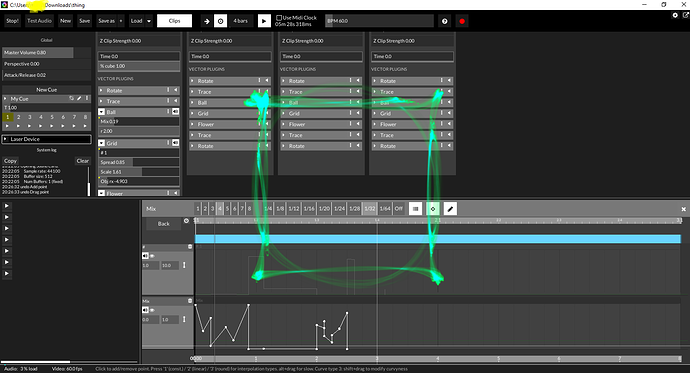Click the grid view icon in Mix toolbar
This screenshot has width=690, height=373.
[x=415, y=209]
